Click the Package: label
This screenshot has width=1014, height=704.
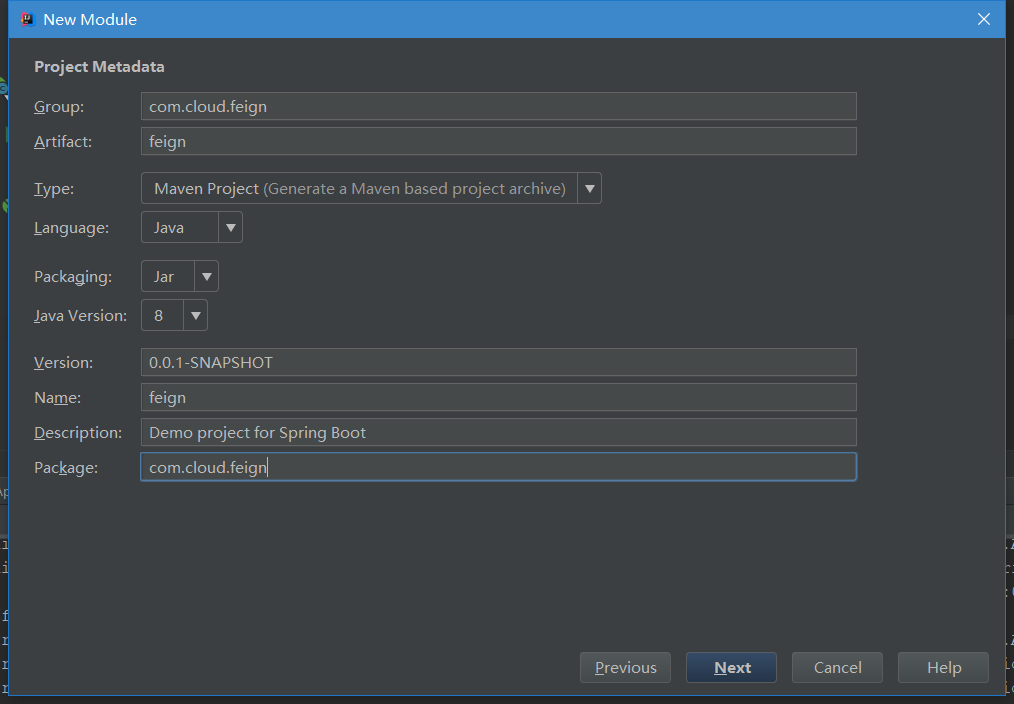[x=66, y=467]
